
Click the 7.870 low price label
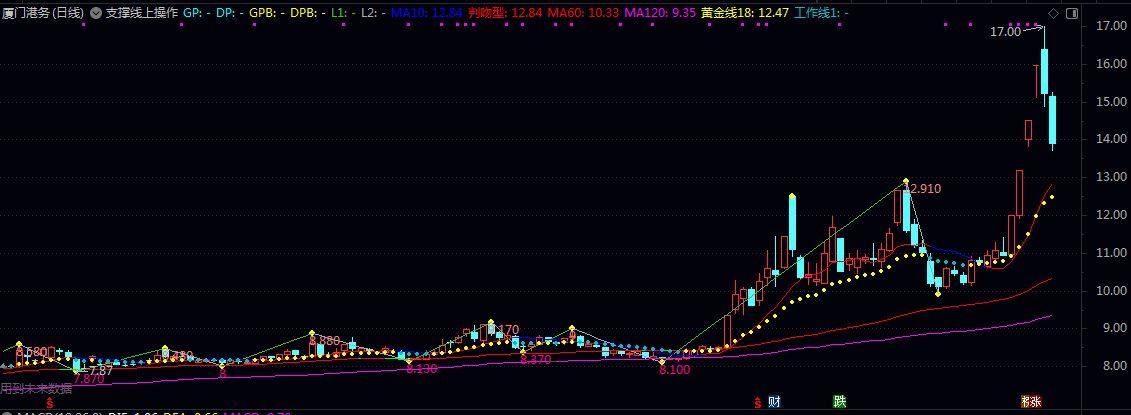(89, 378)
